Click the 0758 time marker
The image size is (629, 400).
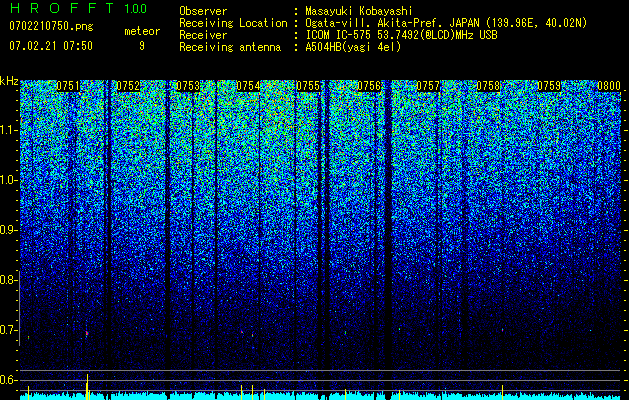coord(489,86)
